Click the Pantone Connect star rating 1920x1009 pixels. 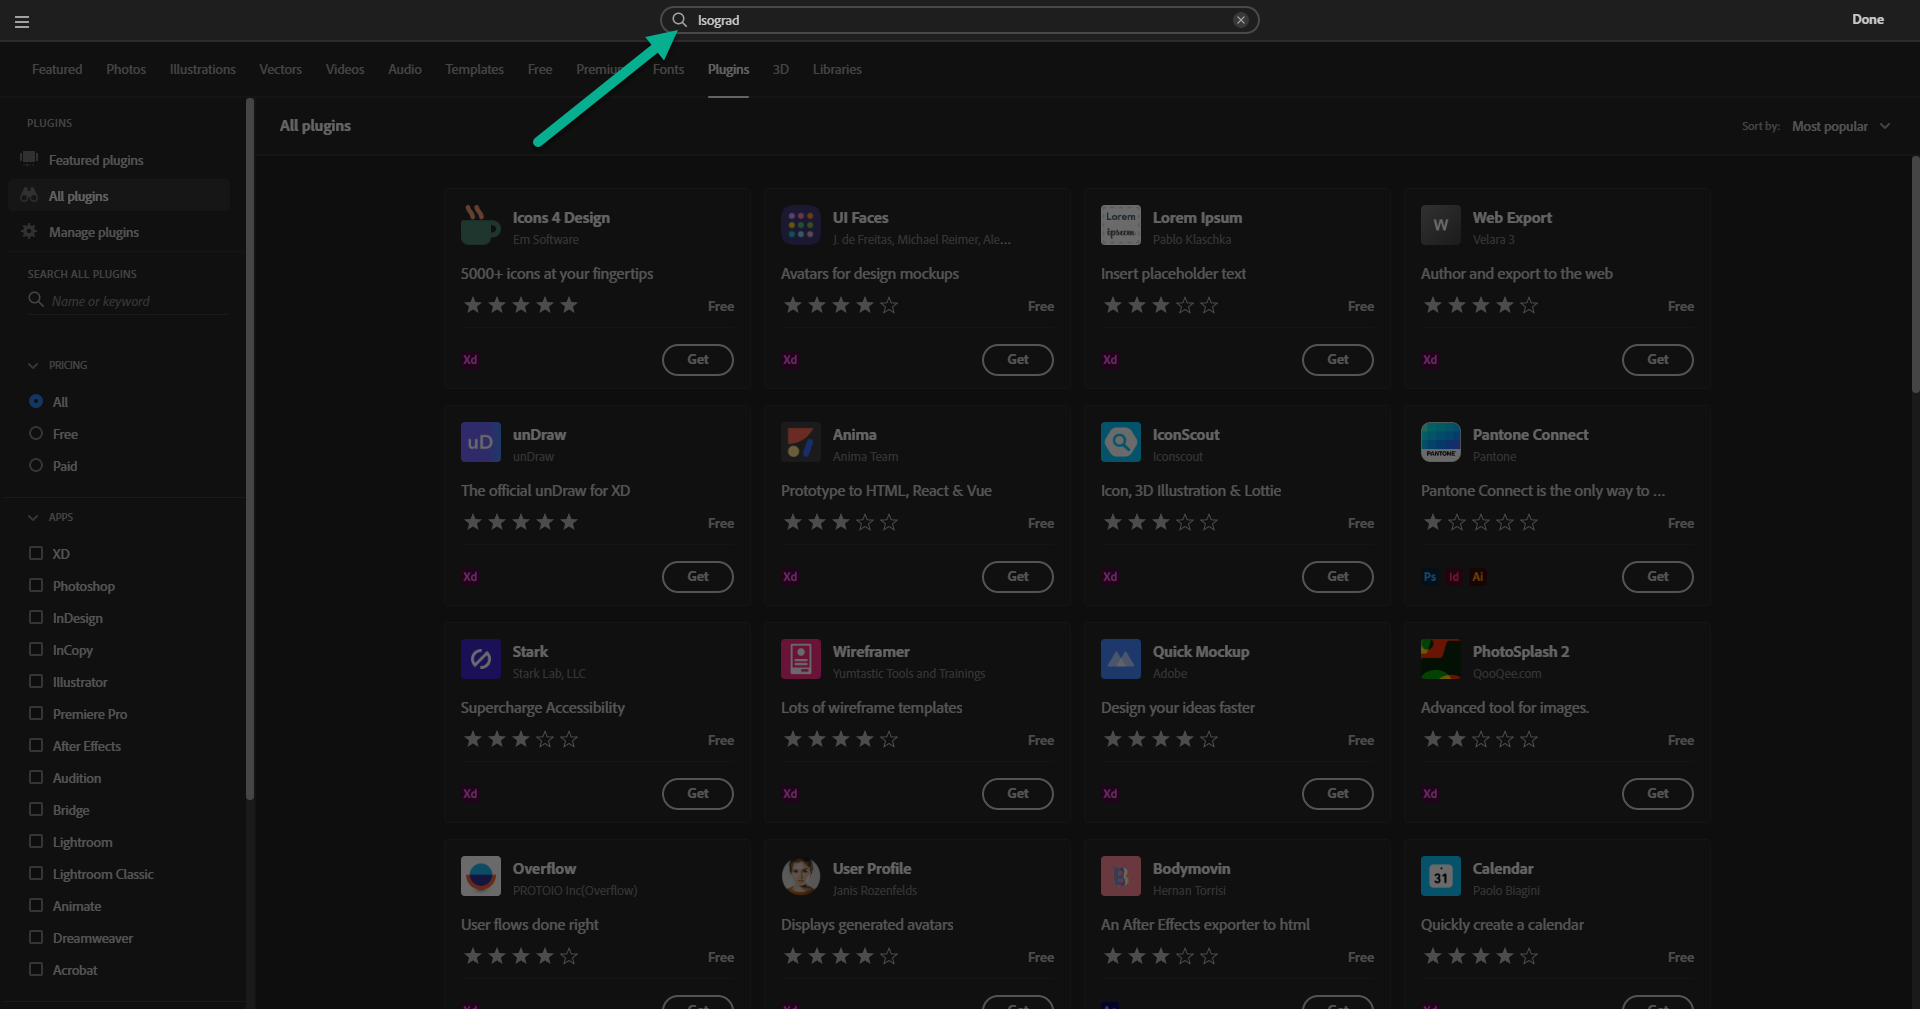tap(1481, 523)
